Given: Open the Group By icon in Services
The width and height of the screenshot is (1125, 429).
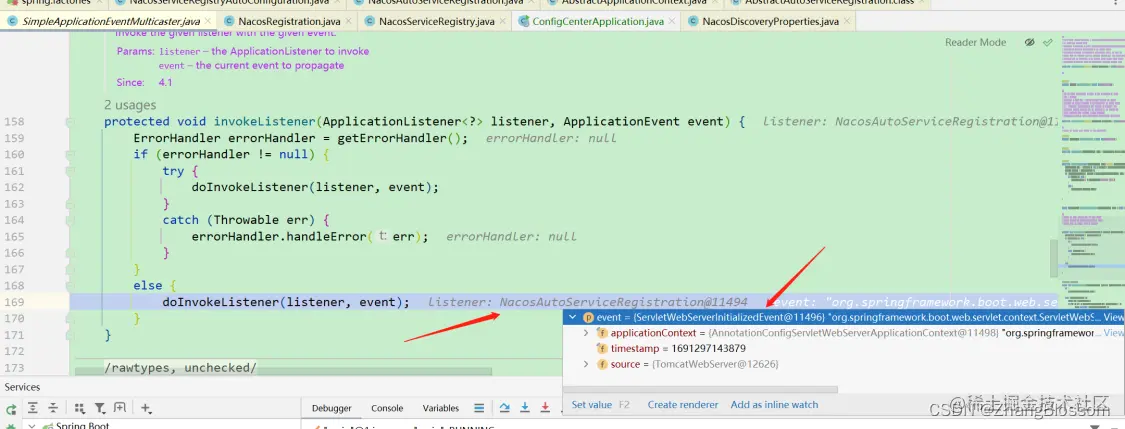Looking at the screenshot, I should pos(80,408).
